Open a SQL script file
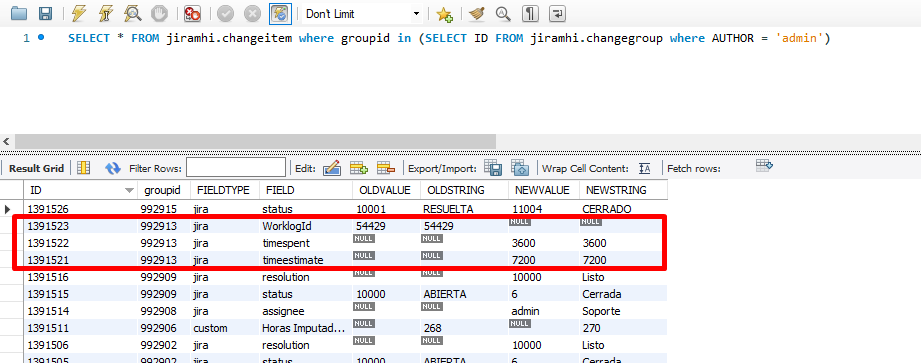The height and width of the screenshot is (363, 921). 19,13
